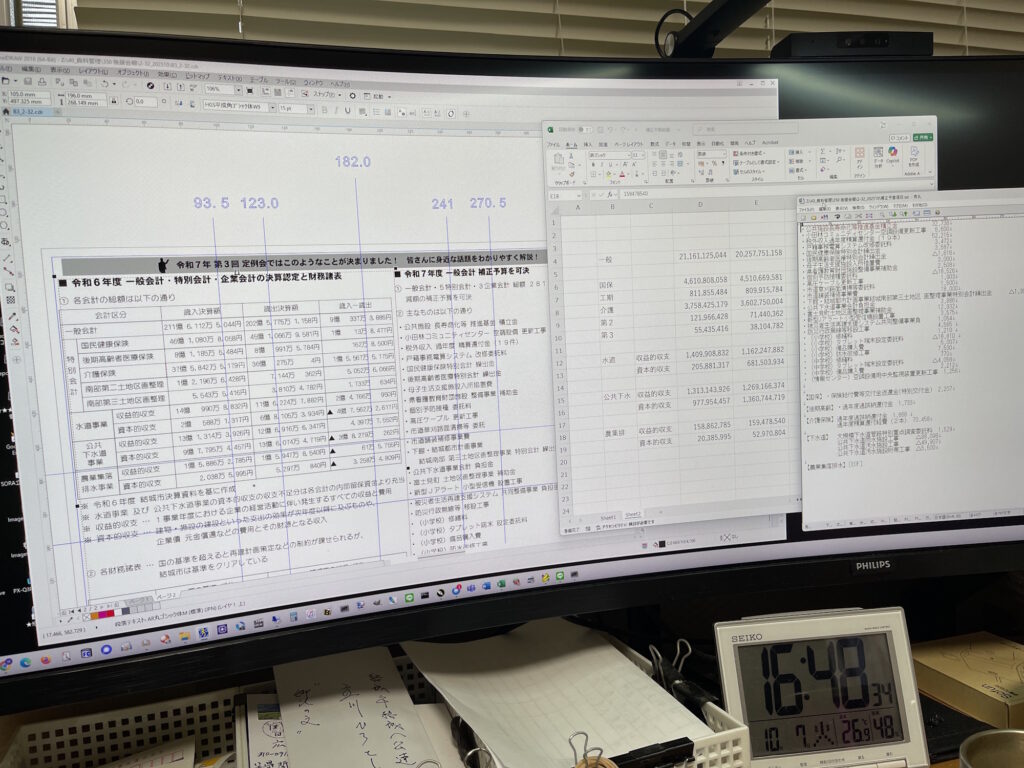
Task: Click the Bold button in CorelDRAW text bar
Action: point(324,109)
